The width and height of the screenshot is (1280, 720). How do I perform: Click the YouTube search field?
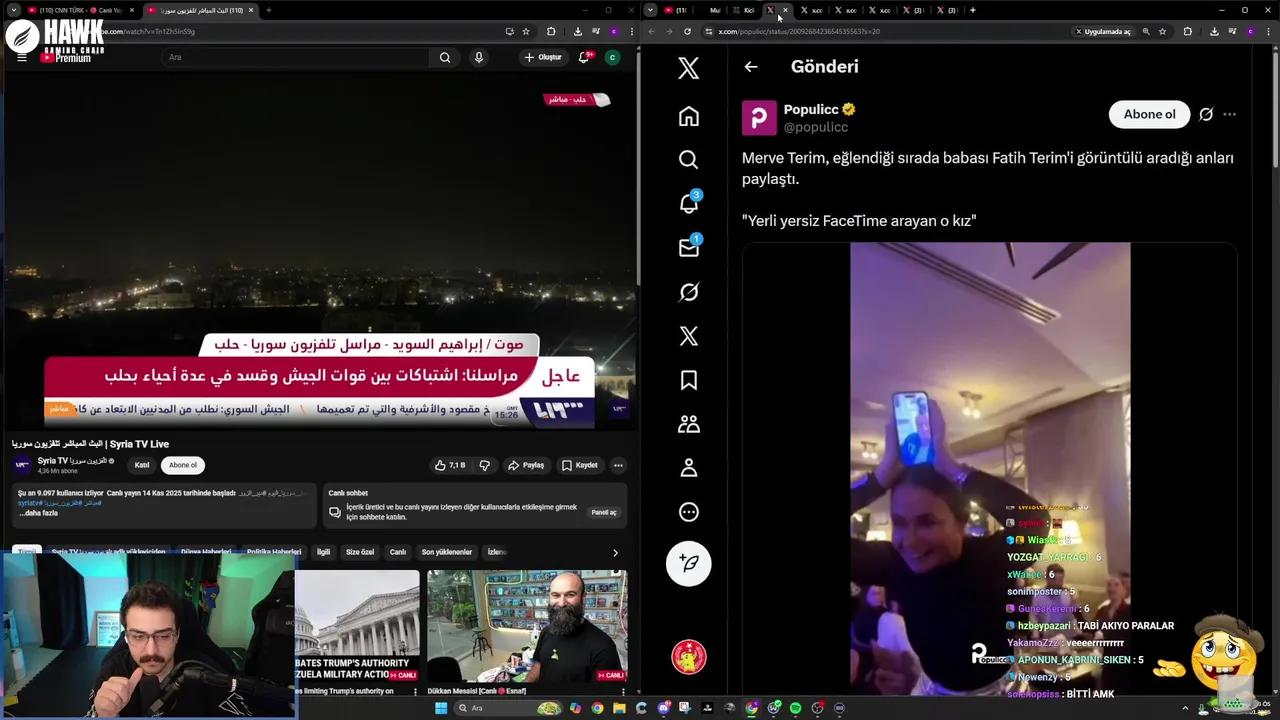pos(298,57)
